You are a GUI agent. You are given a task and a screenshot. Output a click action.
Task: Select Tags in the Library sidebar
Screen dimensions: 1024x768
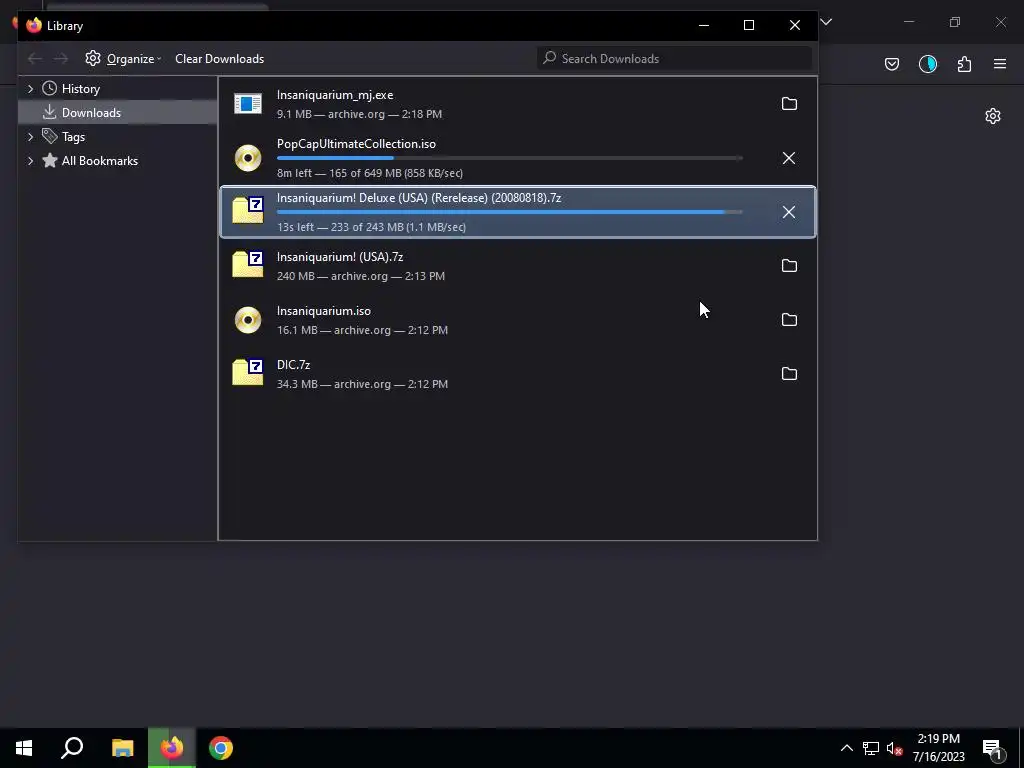[x=73, y=136]
